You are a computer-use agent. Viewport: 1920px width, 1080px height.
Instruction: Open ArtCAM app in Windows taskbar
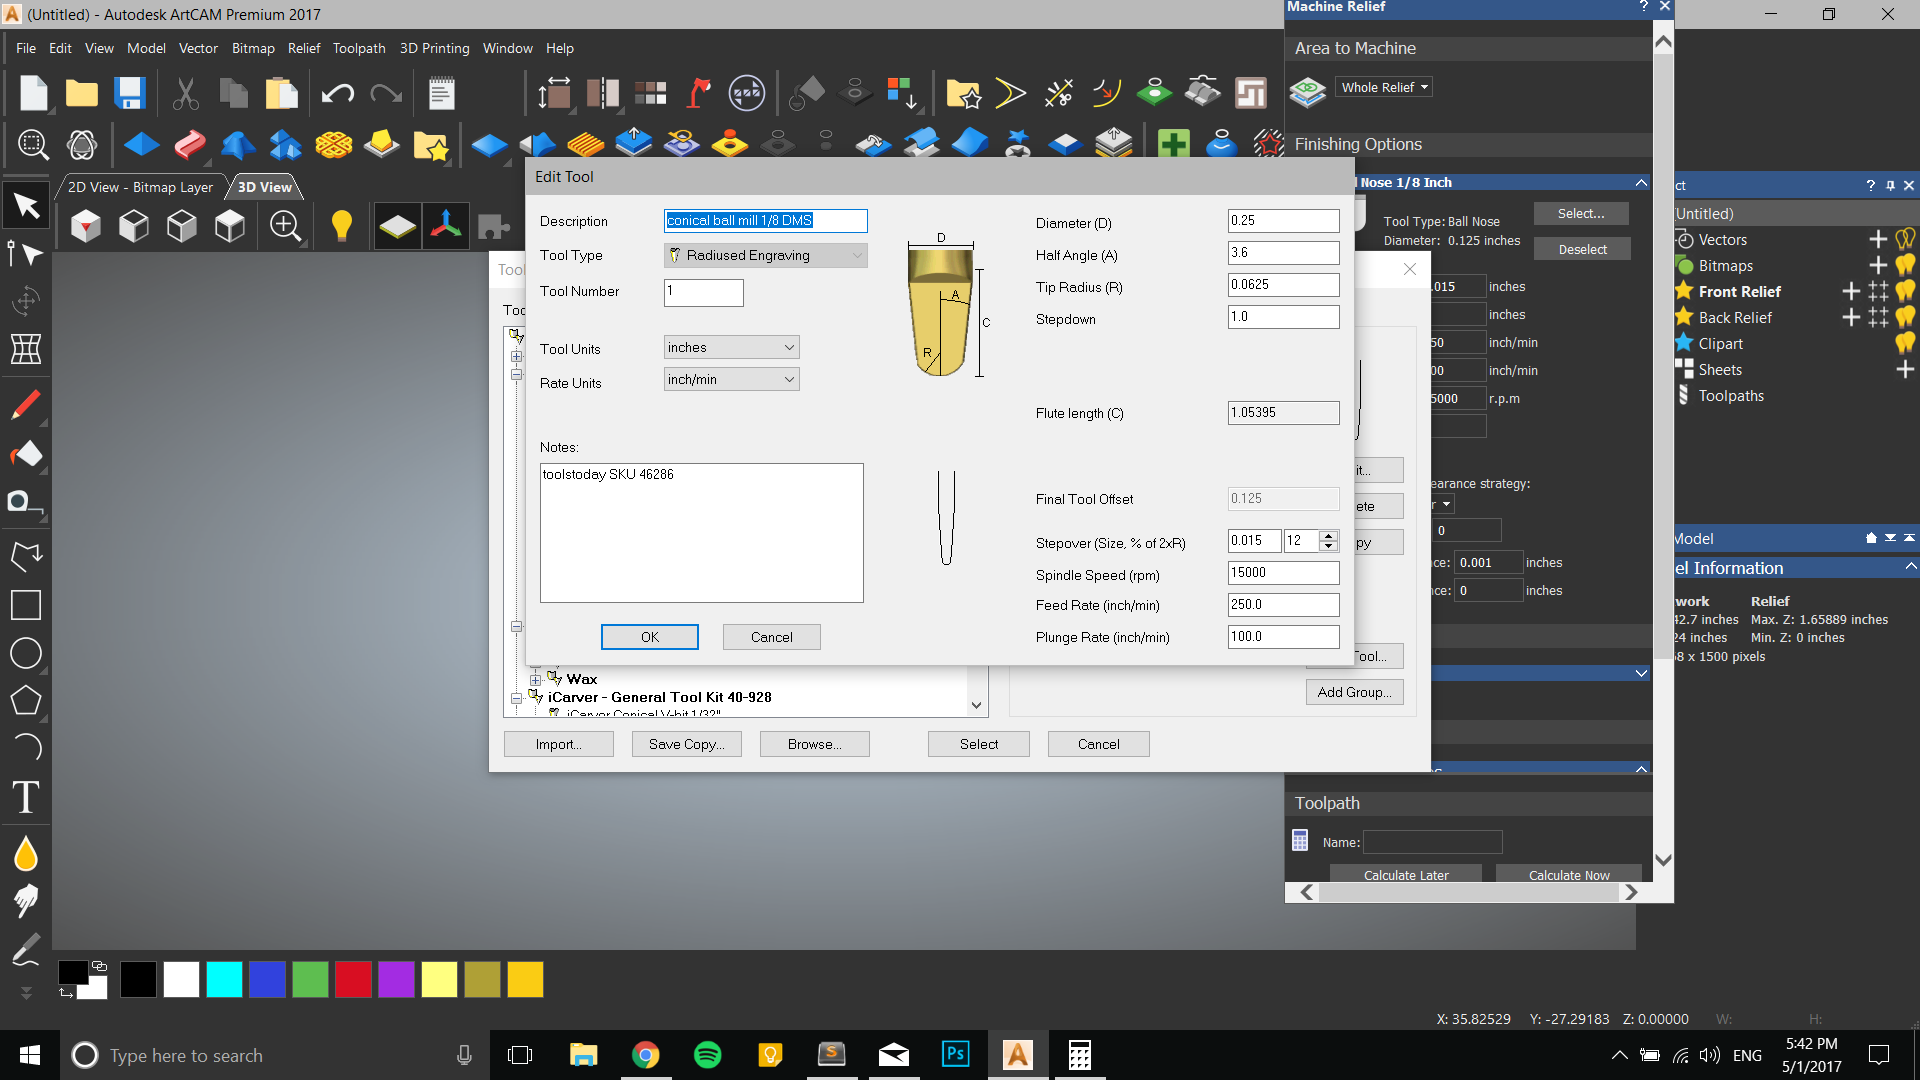1017,1055
